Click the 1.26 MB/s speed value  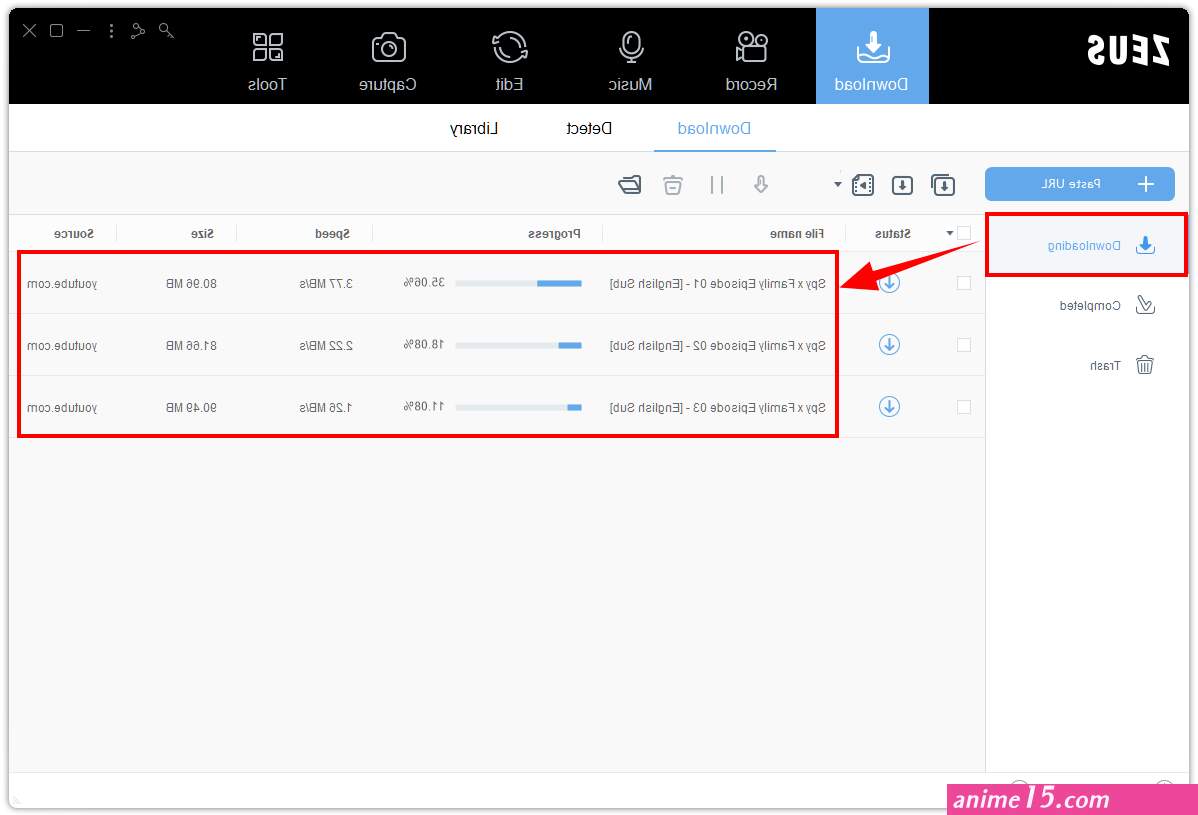pyautogui.click(x=326, y=407)
